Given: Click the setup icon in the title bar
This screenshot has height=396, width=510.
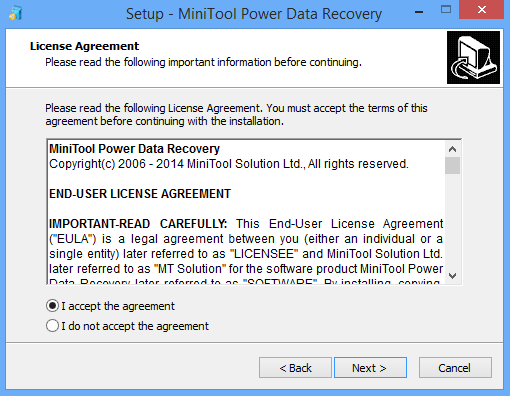Looking at the screenshot, I should coord(16,13).
